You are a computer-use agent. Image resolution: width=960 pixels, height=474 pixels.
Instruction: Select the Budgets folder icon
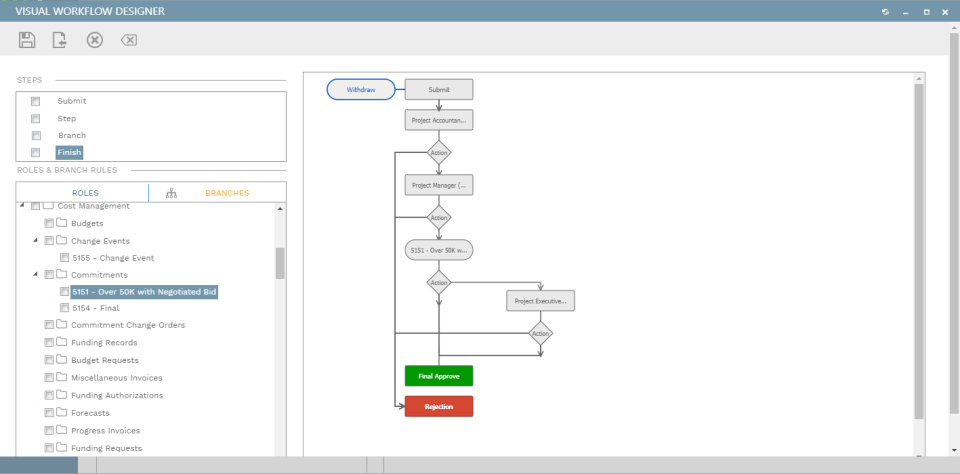61,223
